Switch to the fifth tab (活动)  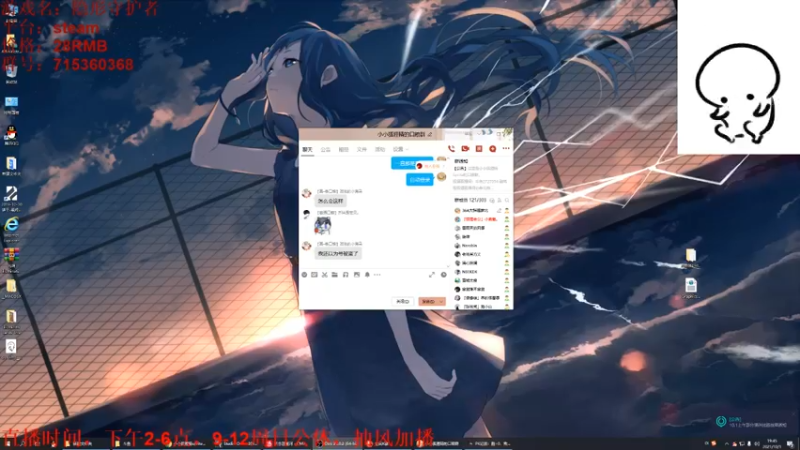pos(380,149)
